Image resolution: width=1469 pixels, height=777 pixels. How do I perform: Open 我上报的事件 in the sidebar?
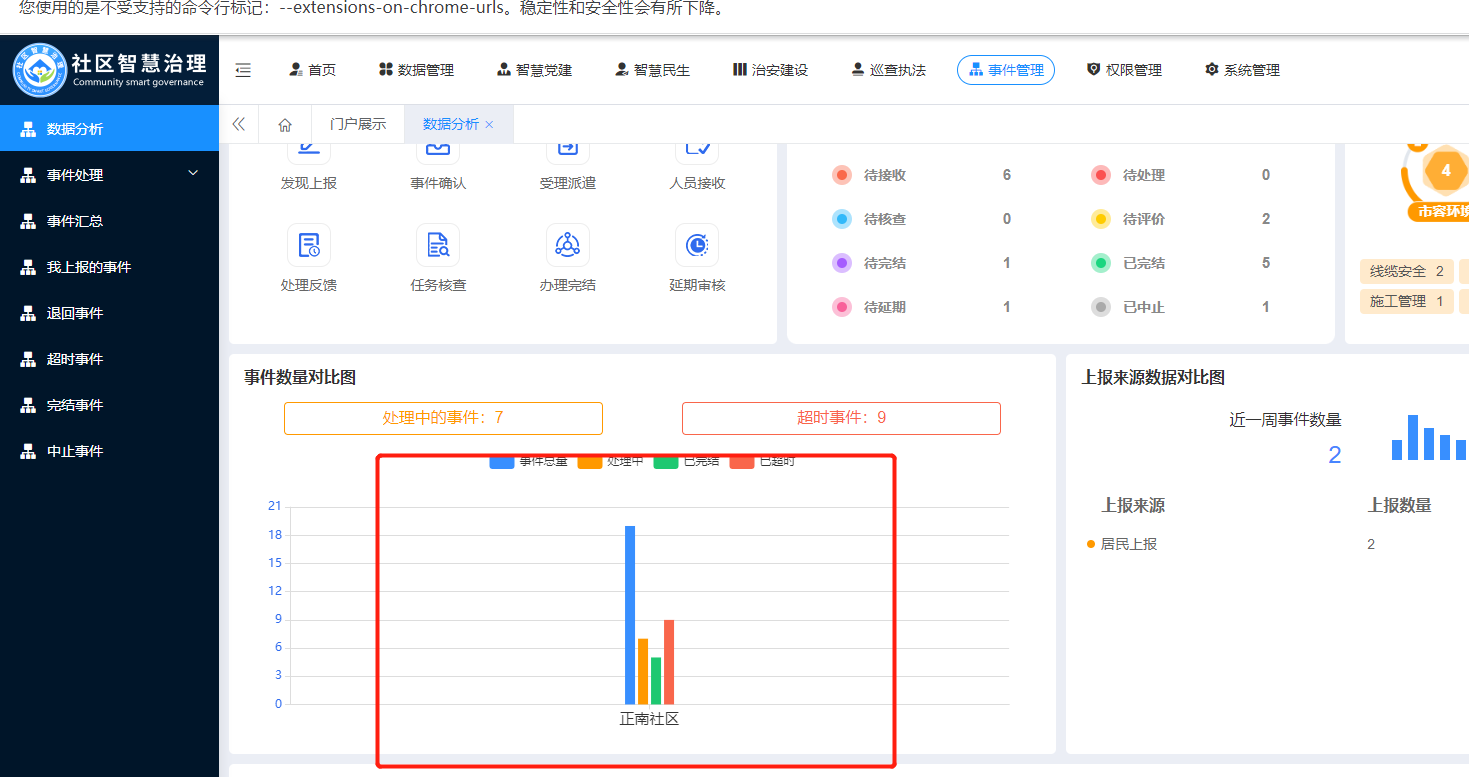(x=109, y=266)
